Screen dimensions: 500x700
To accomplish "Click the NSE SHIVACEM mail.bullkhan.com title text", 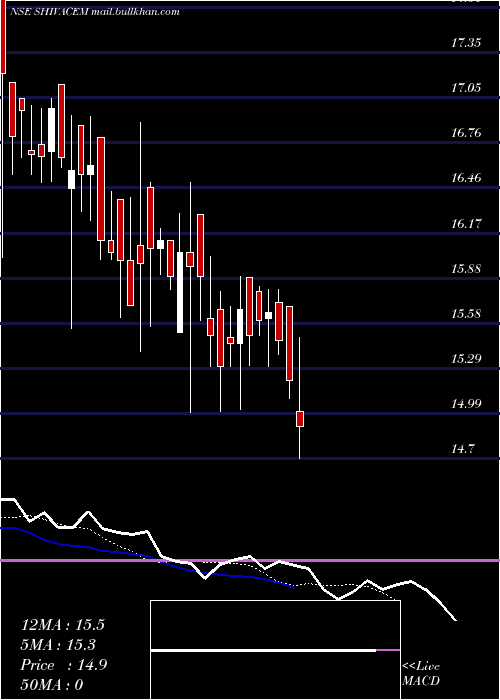I will (94, 12).
